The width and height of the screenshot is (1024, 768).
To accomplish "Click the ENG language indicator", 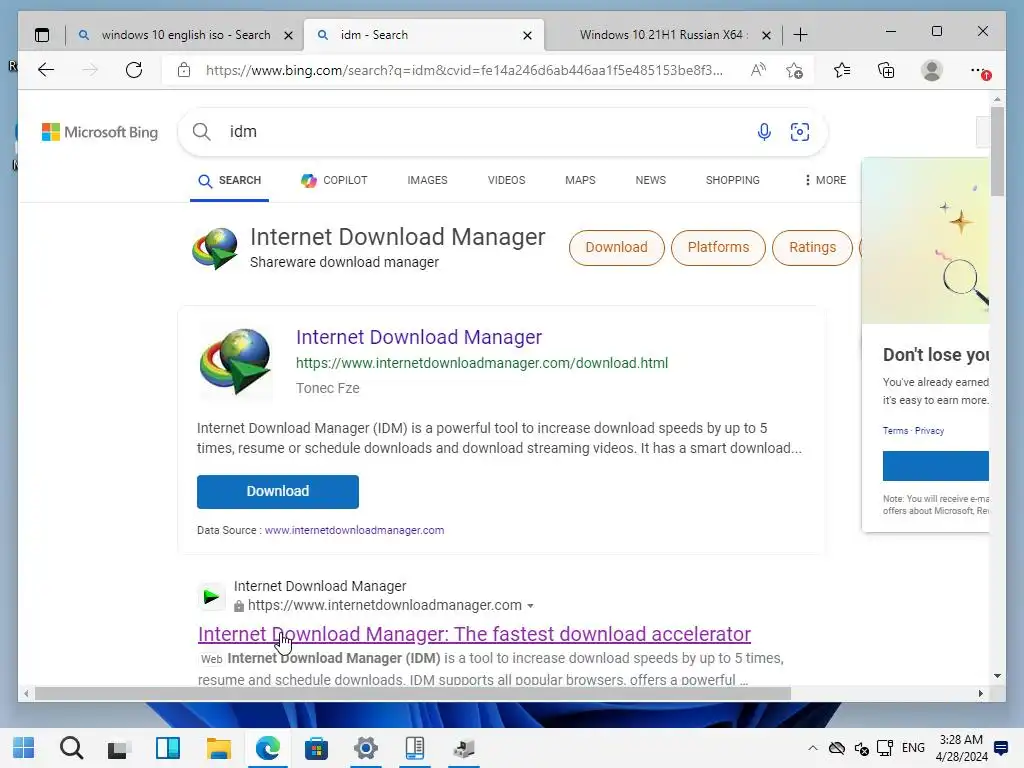I will click(x=913, y=748).
